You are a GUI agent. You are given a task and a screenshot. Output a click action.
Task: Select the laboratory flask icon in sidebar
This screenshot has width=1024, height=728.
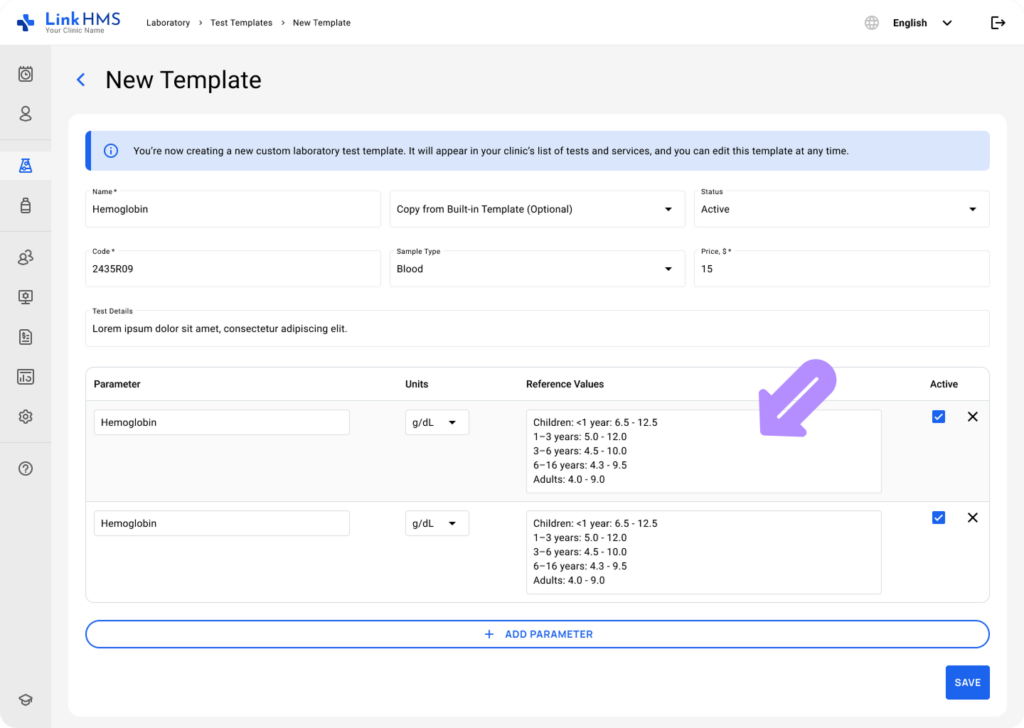pos(25,164)
